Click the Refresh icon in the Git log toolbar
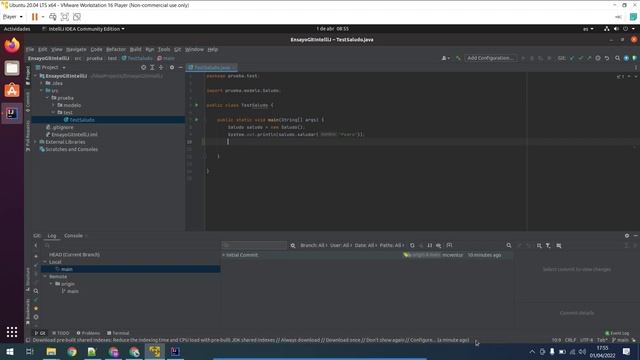 tap(412, 245)
